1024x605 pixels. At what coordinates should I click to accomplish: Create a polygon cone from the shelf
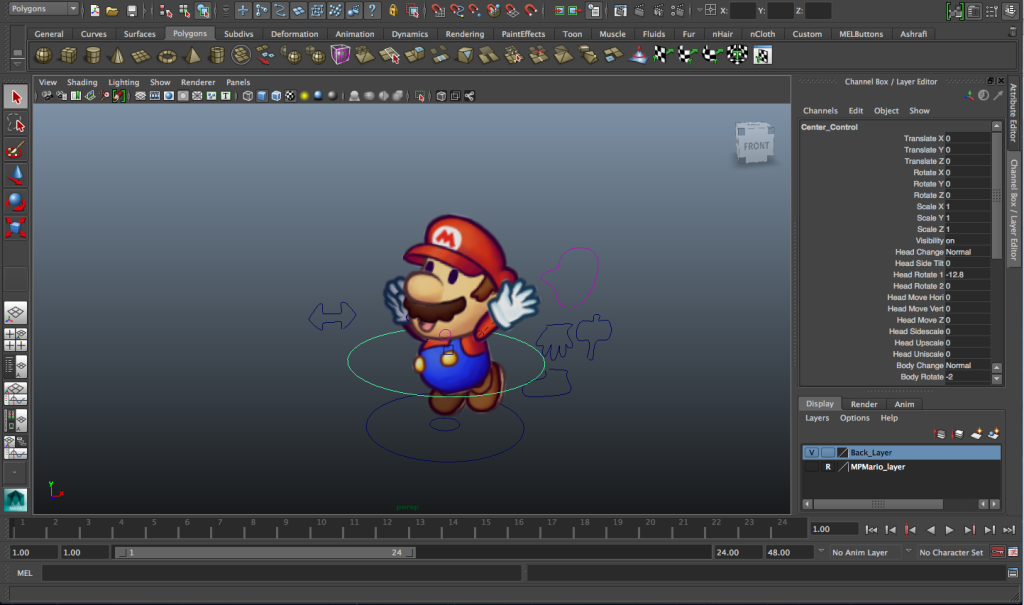tap(118, 56)
